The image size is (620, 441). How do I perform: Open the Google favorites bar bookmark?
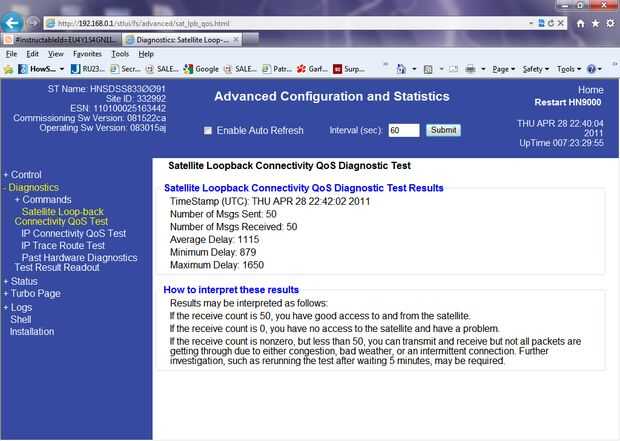tap(201, 69)
